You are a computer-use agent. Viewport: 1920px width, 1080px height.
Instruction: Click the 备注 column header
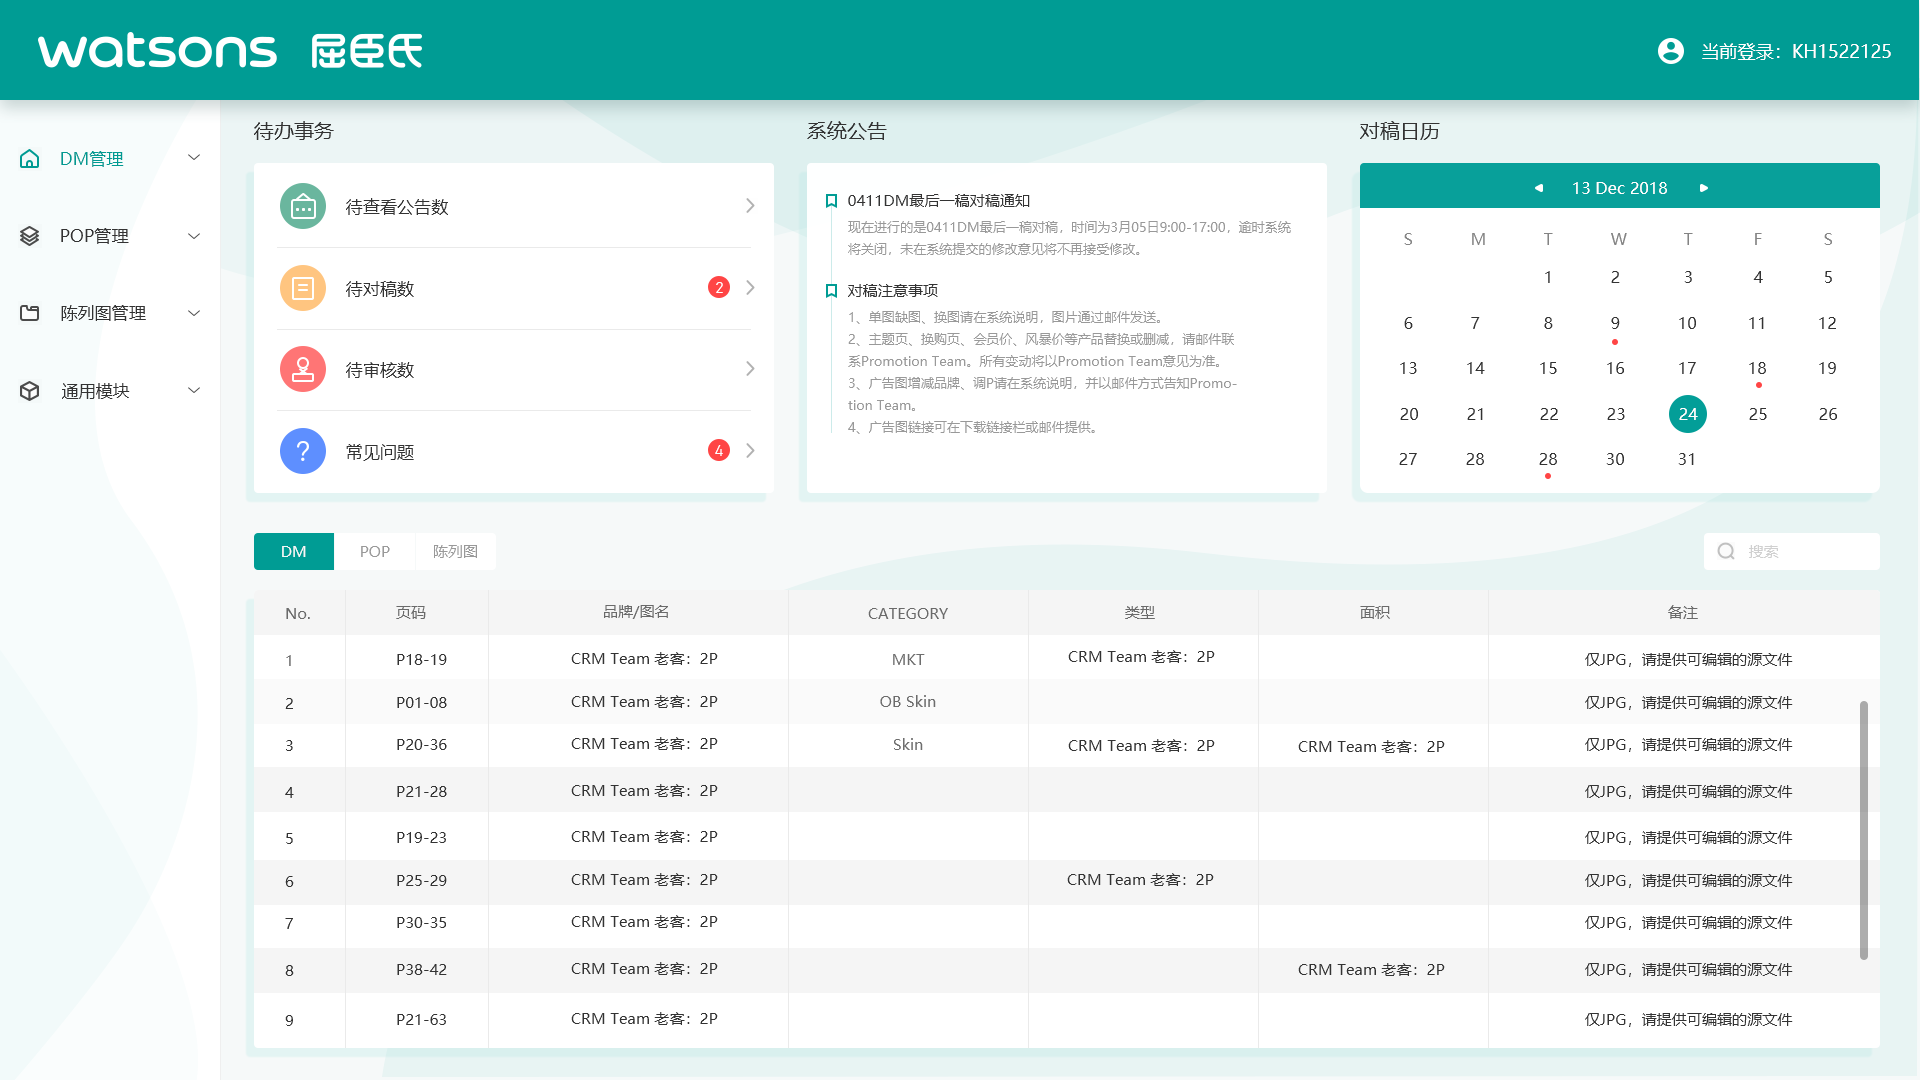[x=1683, y=612]
